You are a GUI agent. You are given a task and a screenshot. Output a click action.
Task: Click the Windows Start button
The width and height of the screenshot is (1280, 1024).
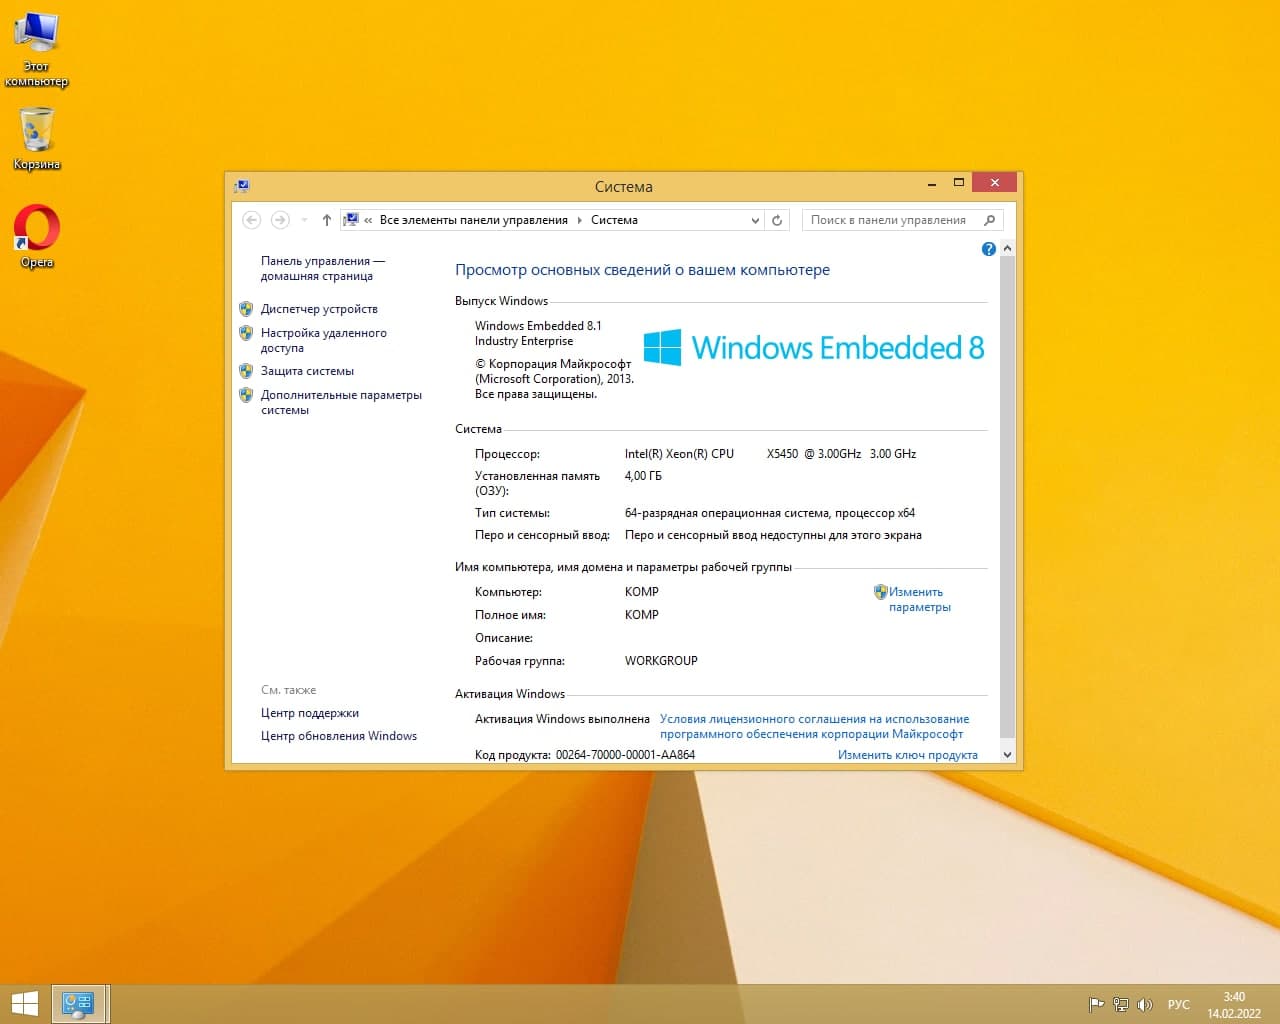click(24, 1004)
